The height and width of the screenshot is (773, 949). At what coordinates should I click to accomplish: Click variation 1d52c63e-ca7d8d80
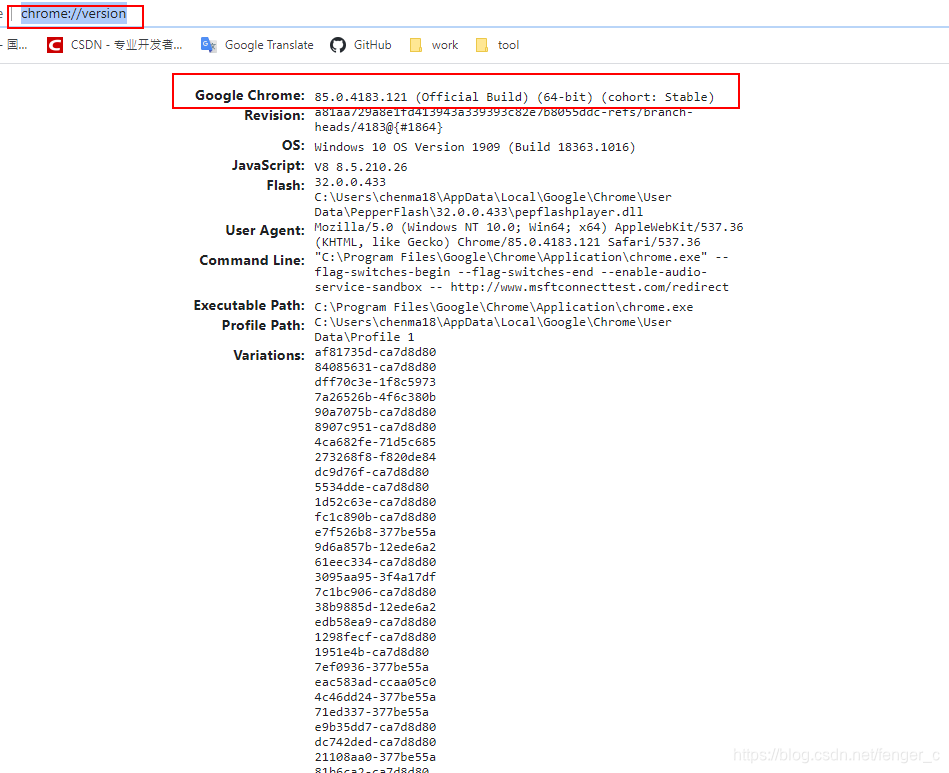coord(375,502)
